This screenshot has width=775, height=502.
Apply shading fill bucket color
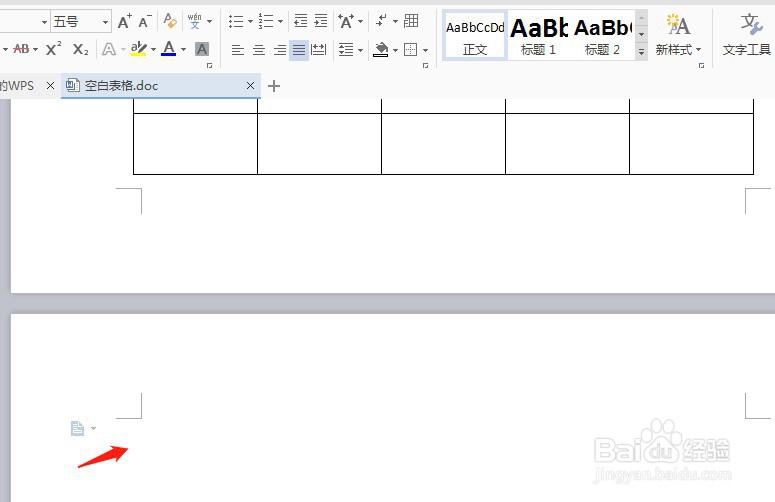pyautogui.click(x=381, y=49)
